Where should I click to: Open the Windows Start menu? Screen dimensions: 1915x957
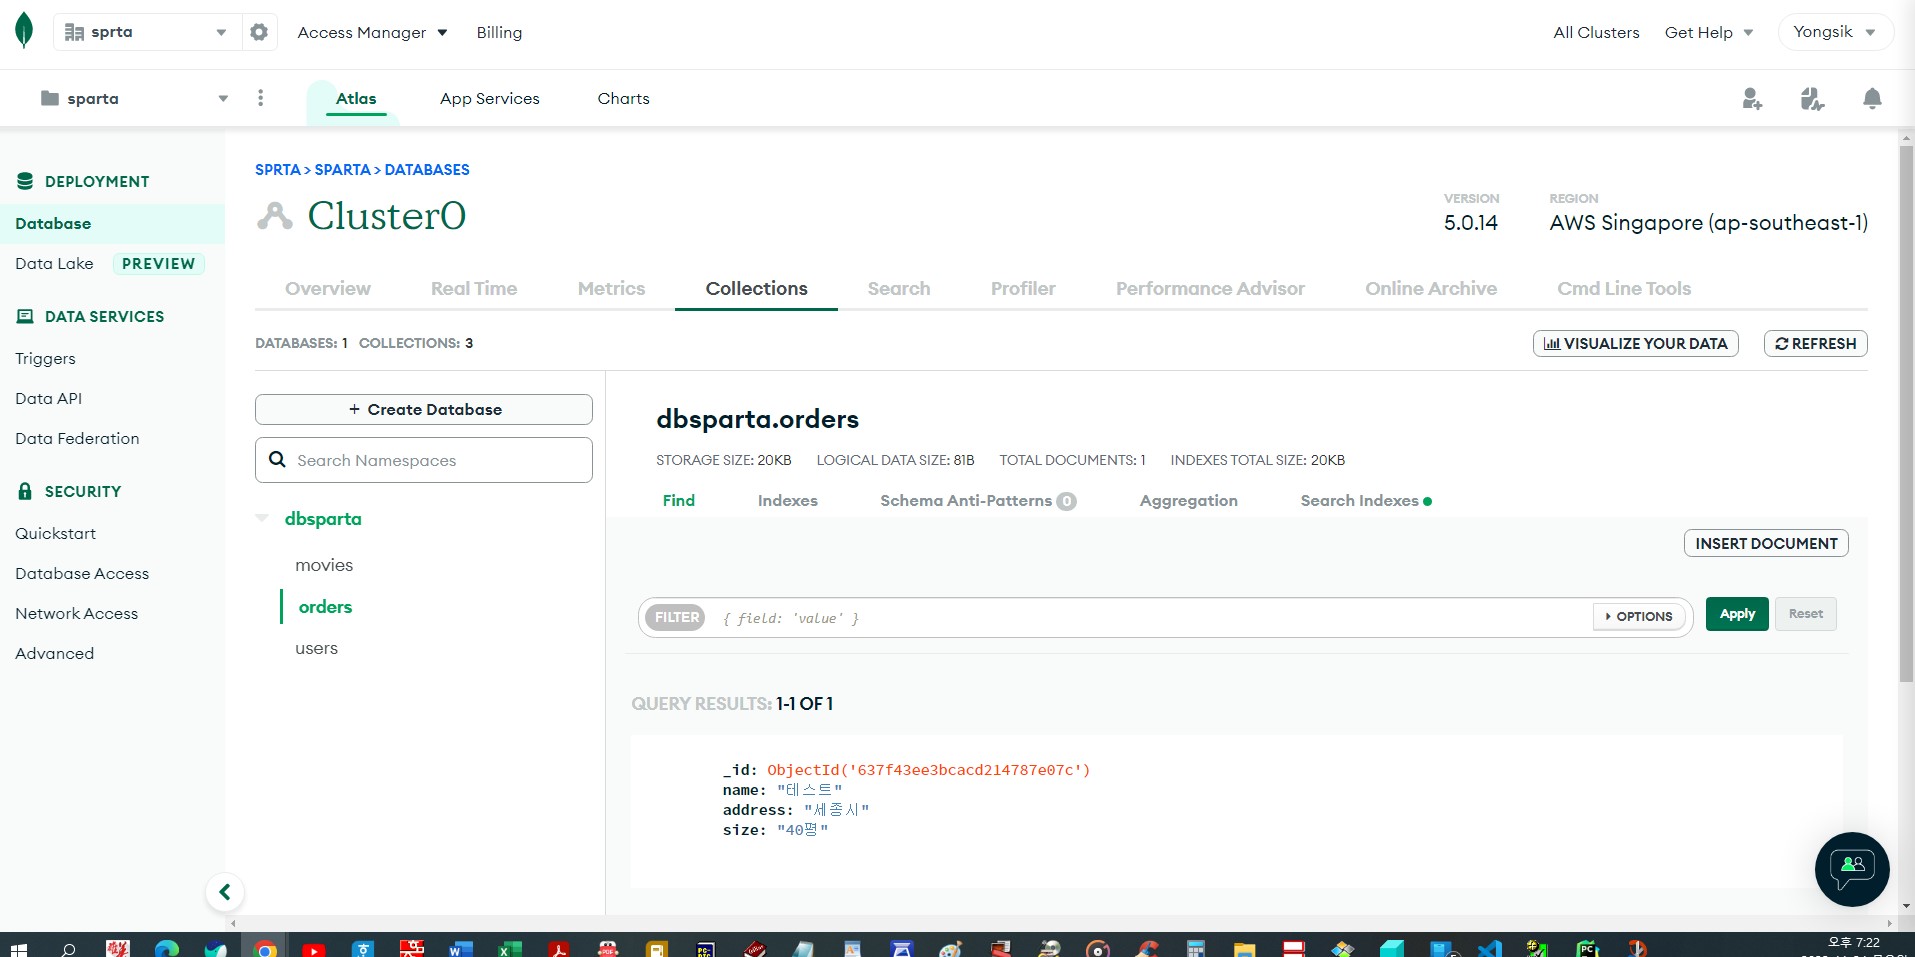[18, 948]
